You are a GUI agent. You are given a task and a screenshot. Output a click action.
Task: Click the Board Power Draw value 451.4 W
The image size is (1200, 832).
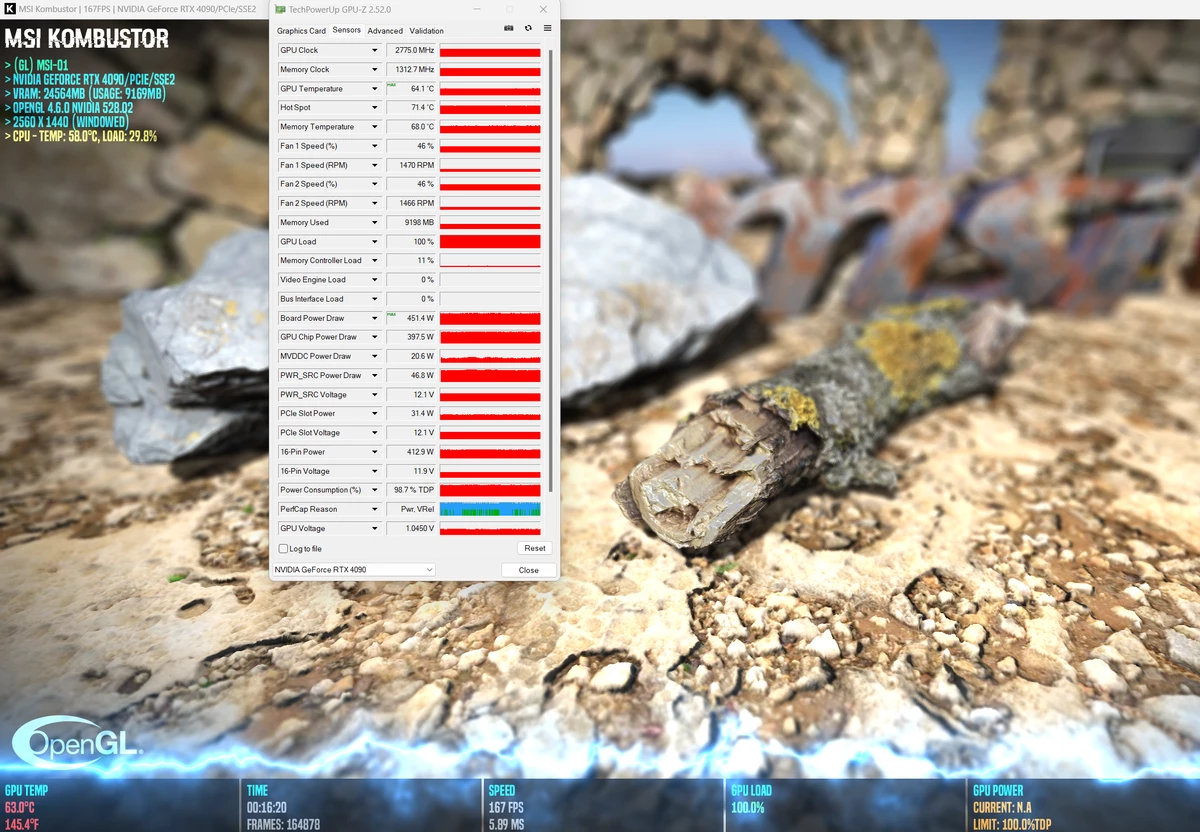(411, 318)
